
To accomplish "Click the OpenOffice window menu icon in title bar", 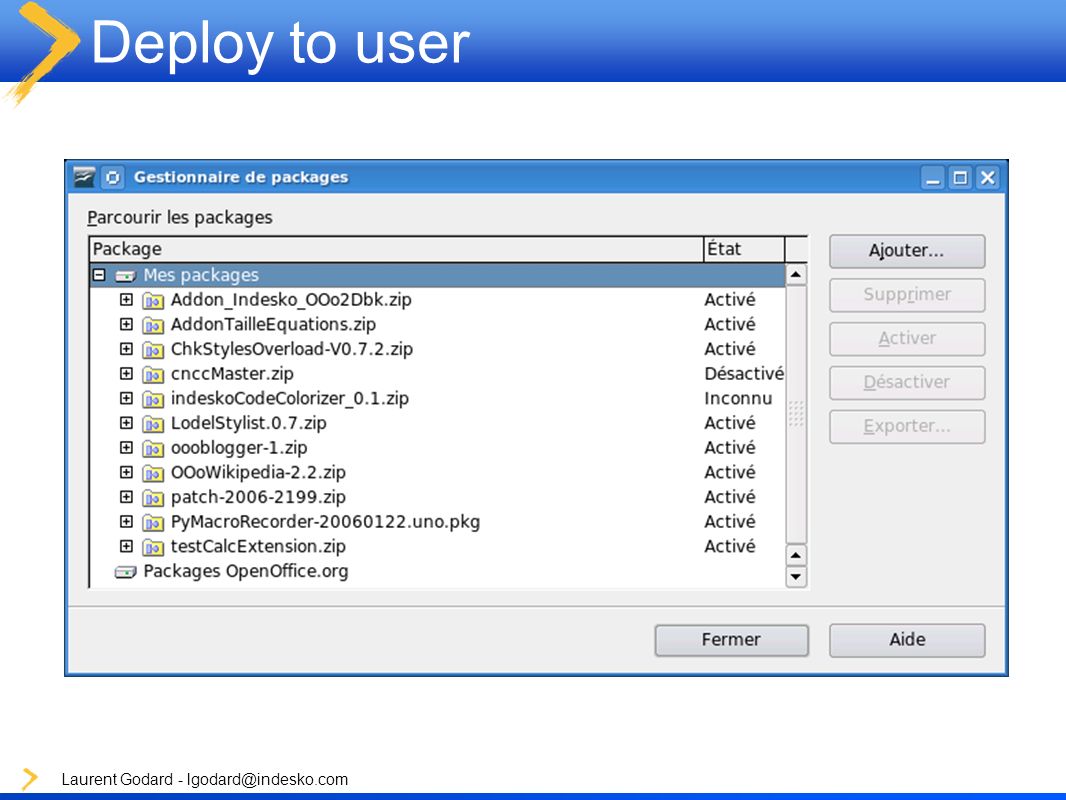I will point(84,177).
